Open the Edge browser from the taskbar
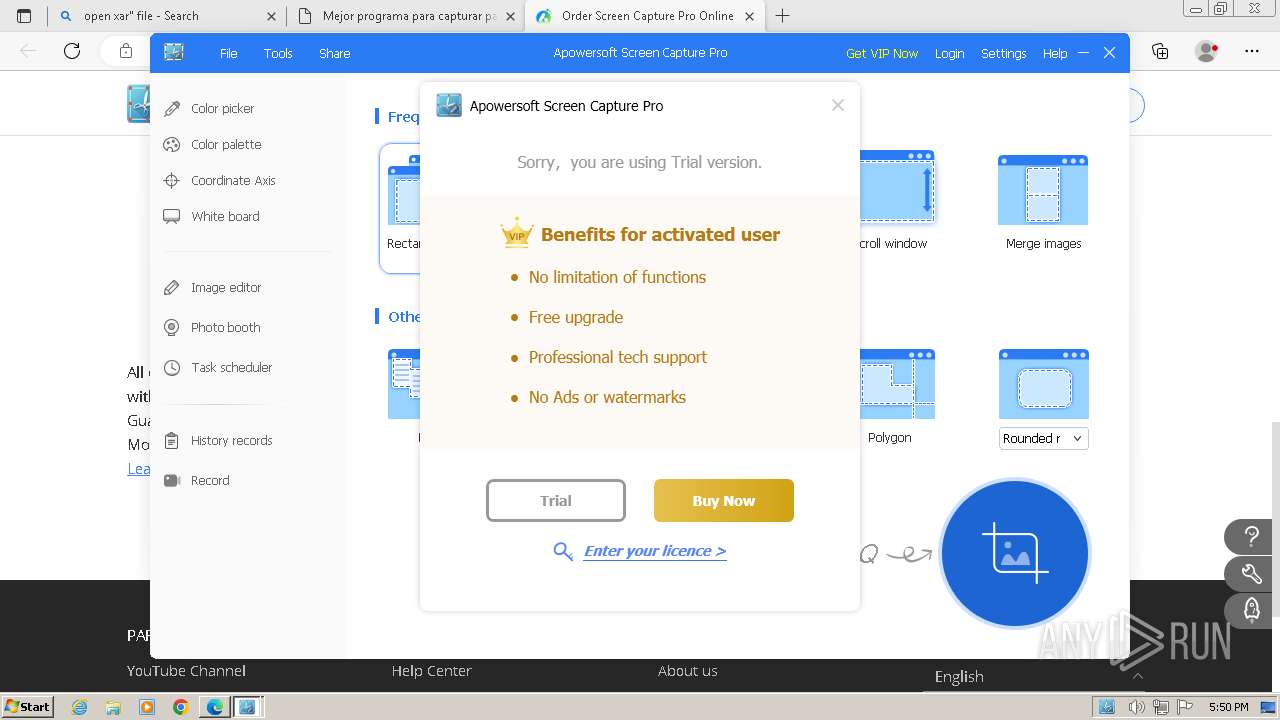This screenshot has height=720, width=1280. coord(214,707)
